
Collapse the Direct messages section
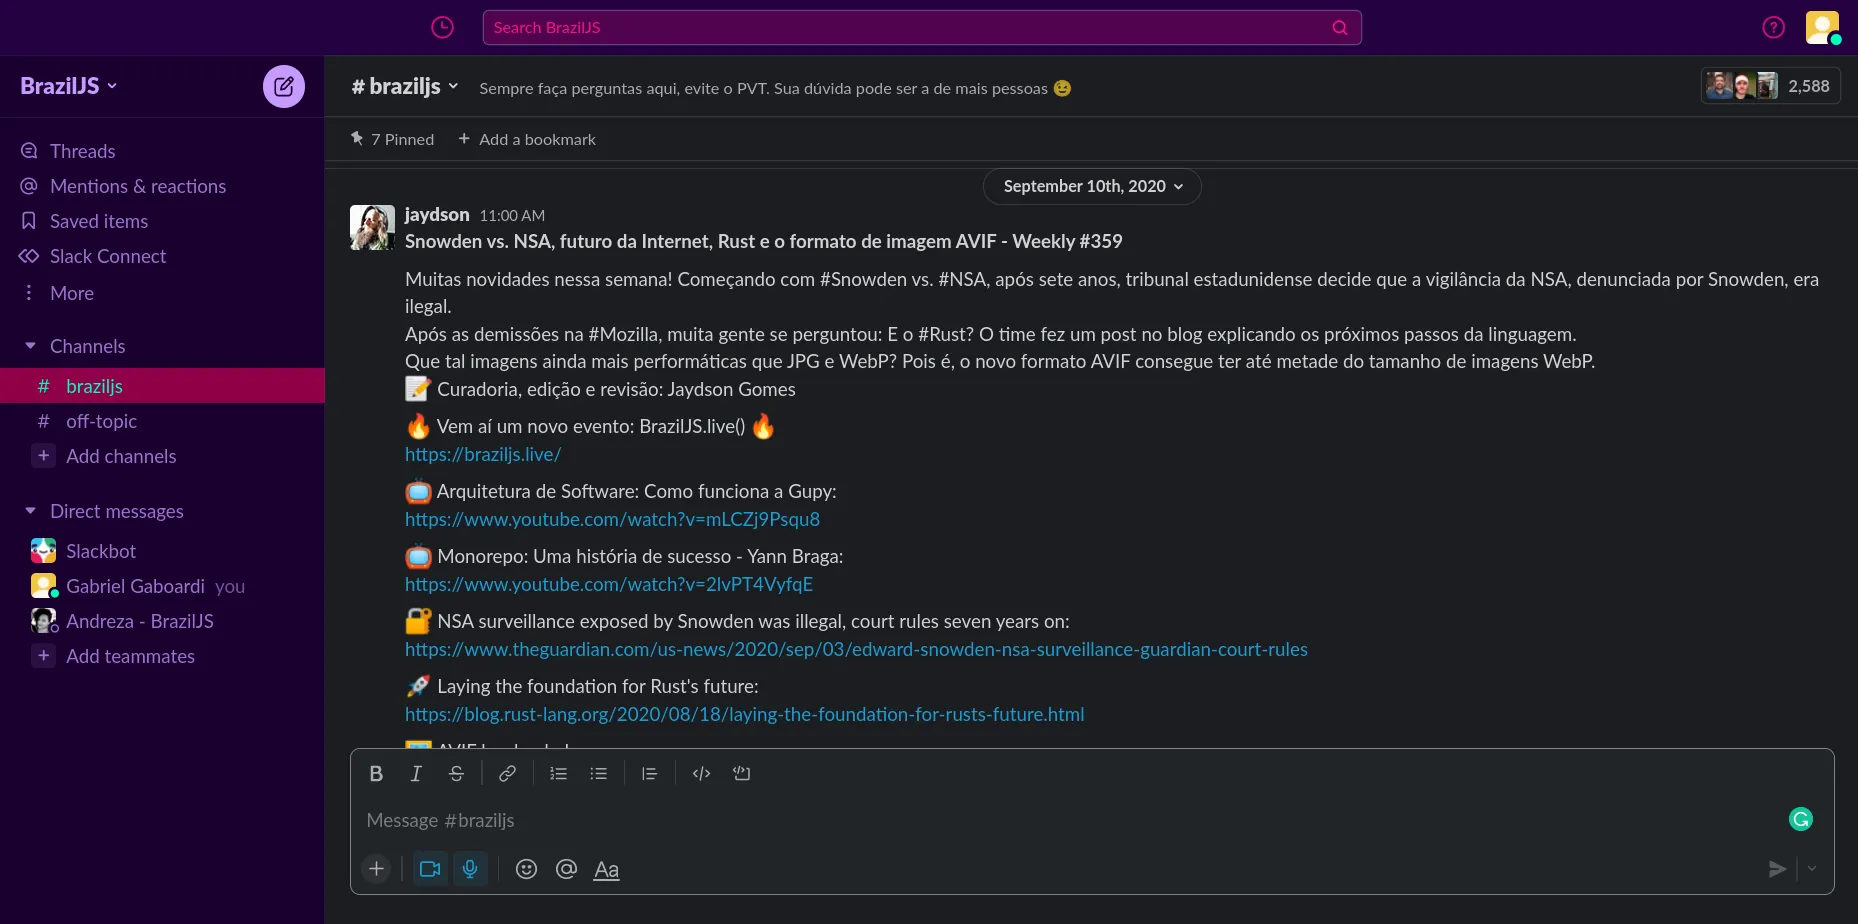pyautogui.click(x=30, y=511)
